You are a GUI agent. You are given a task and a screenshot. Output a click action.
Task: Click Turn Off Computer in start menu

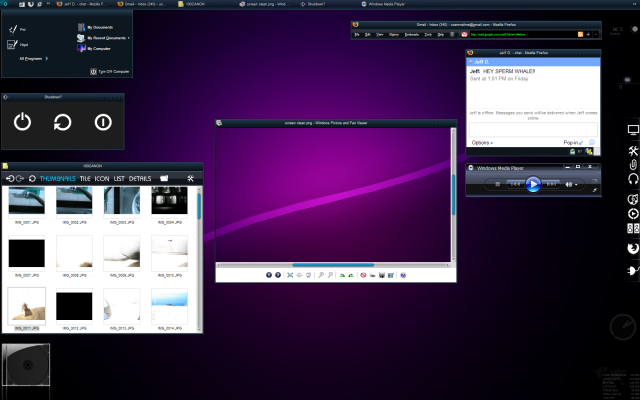tap(109, 71)
